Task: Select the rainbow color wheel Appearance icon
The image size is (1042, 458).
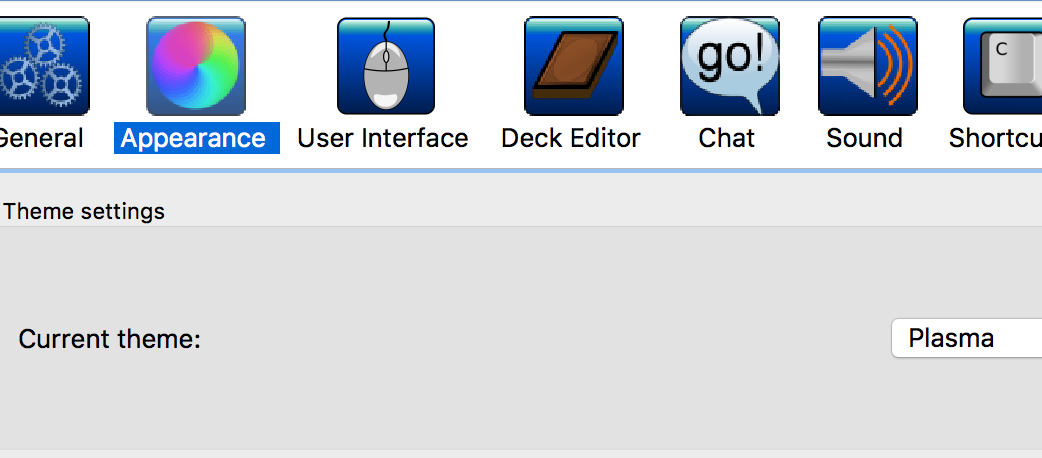Action: click(196, 66)
